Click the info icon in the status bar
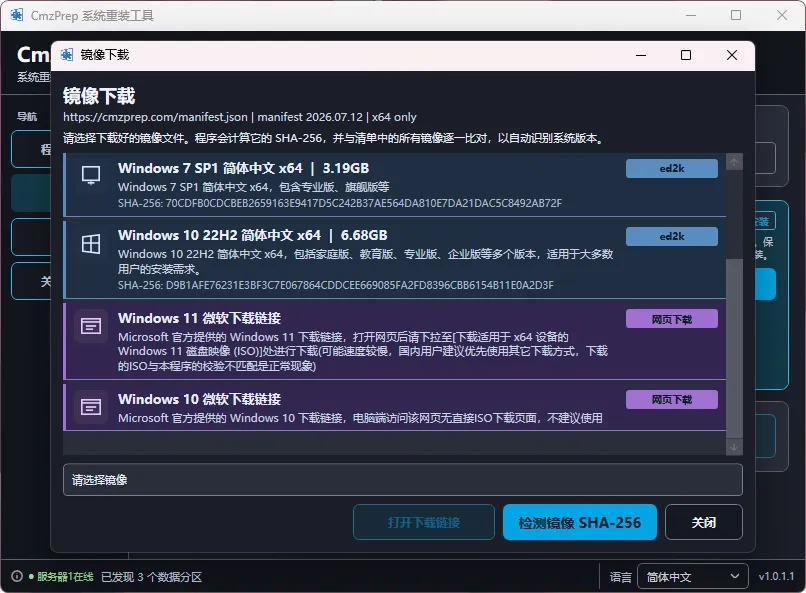 pyautogui.click(x=17, y=576)
